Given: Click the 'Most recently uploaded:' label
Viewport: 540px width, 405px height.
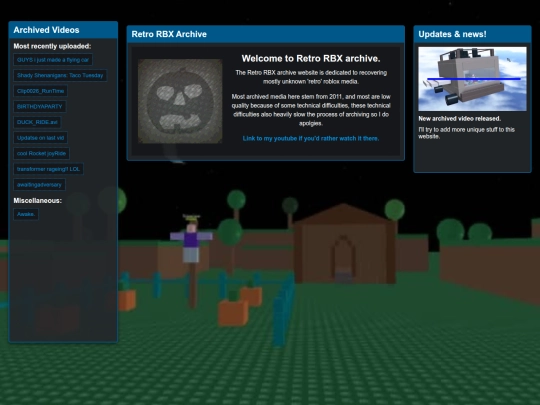Looking at the screenshot, I should [x=52, y=46].
